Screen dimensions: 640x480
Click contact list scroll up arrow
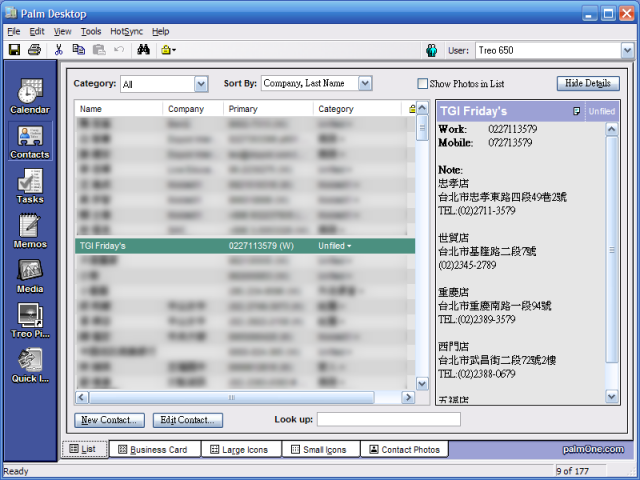pos(422,108)
